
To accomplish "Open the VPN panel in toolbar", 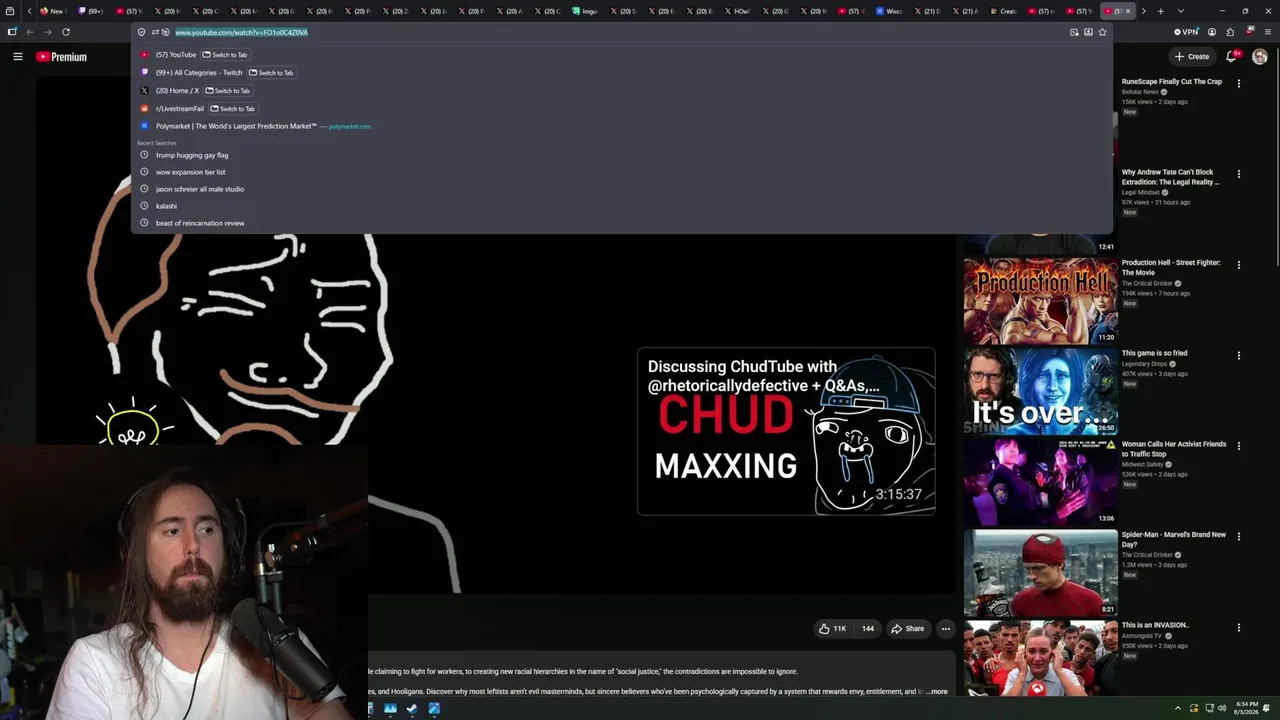I will (x=1186, y=32).
